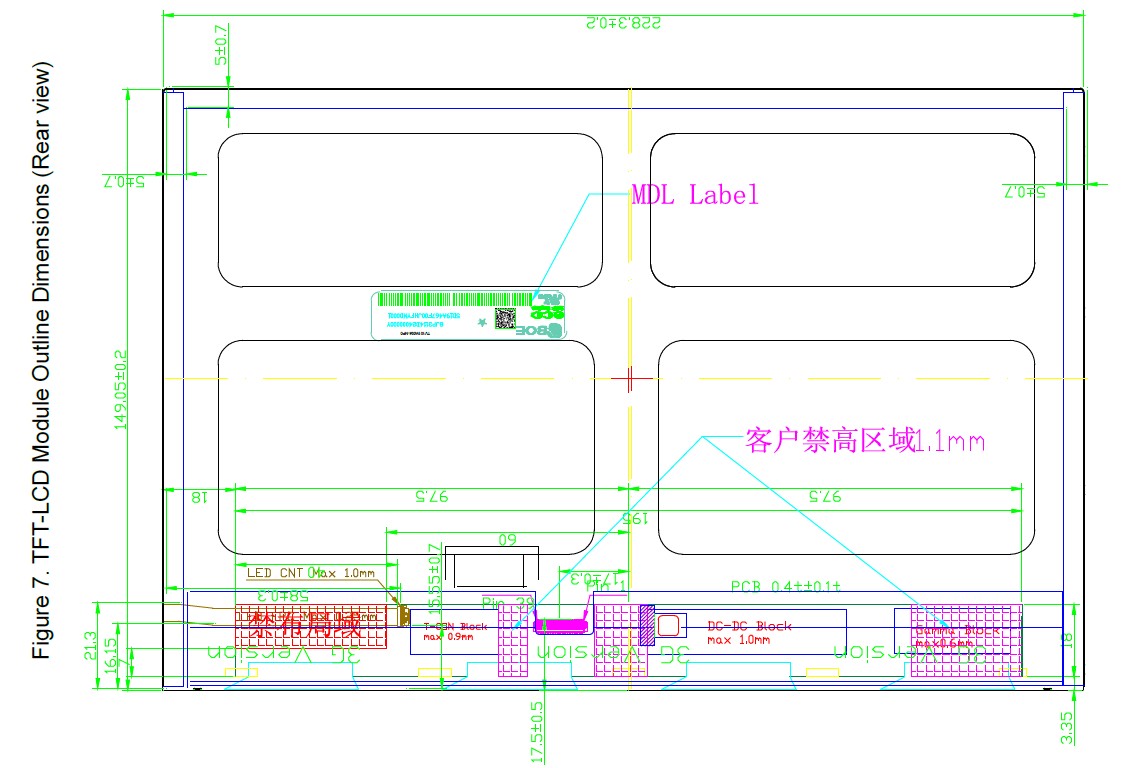The width and height of the screenshot is (1132, 768).
Task: Click the QR code on the MDL label
Action: point(507,318)
